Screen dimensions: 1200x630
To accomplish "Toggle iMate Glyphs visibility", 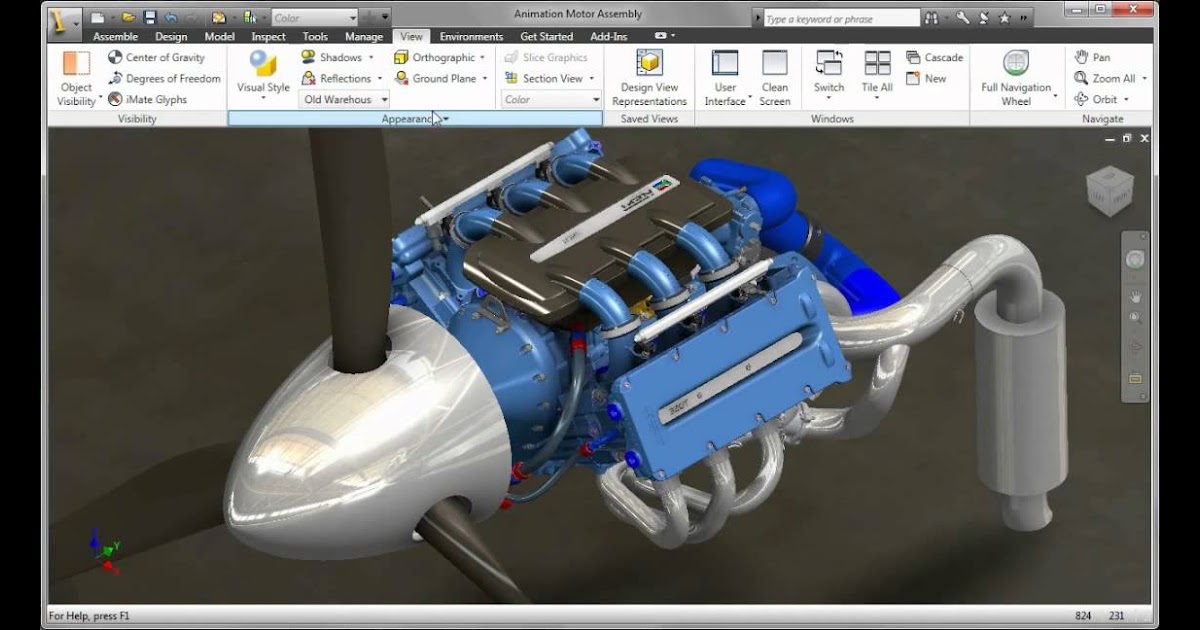I will tap(147, 100).
